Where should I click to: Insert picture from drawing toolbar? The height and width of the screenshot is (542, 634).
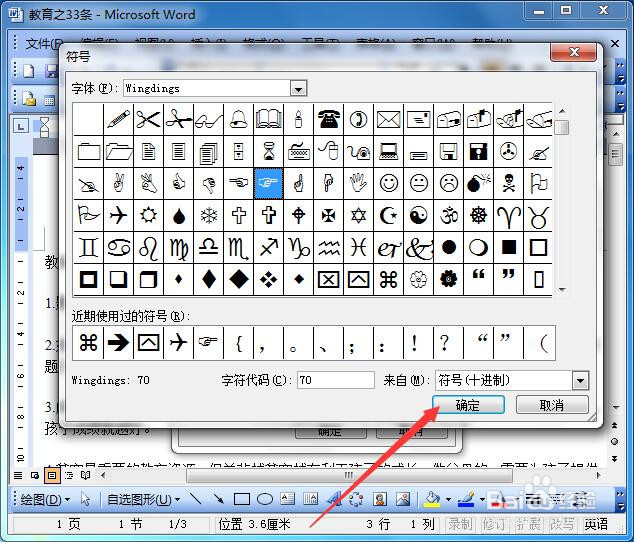click(x=403, y=499)
